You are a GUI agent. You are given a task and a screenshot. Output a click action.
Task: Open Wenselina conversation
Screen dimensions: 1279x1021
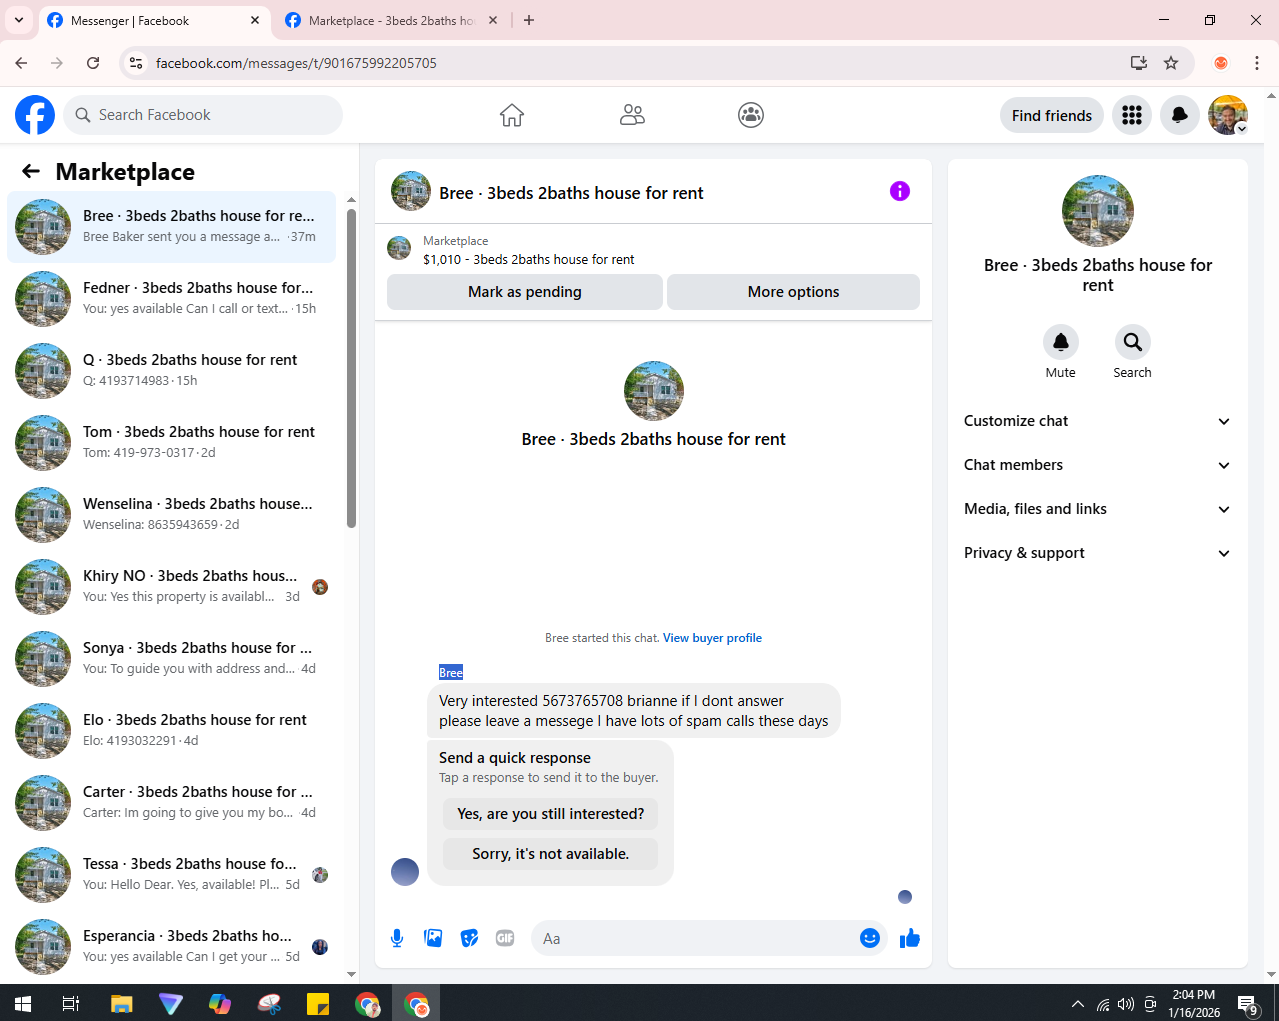click(x=172, y=515)
